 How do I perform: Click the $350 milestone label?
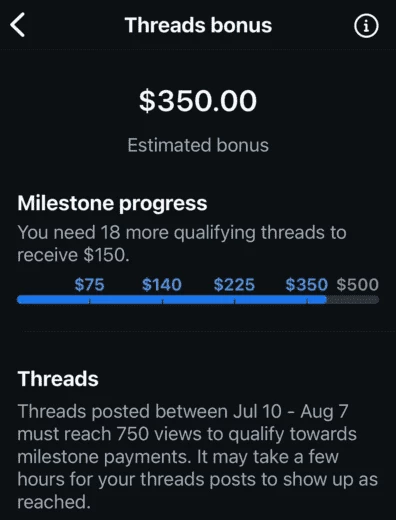(307, 285)
